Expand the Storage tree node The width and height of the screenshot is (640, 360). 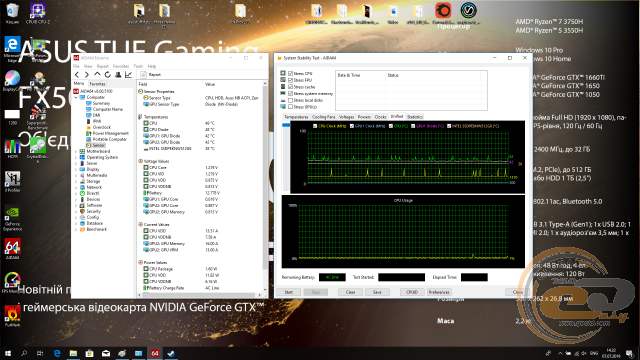(x=76, y=181)
